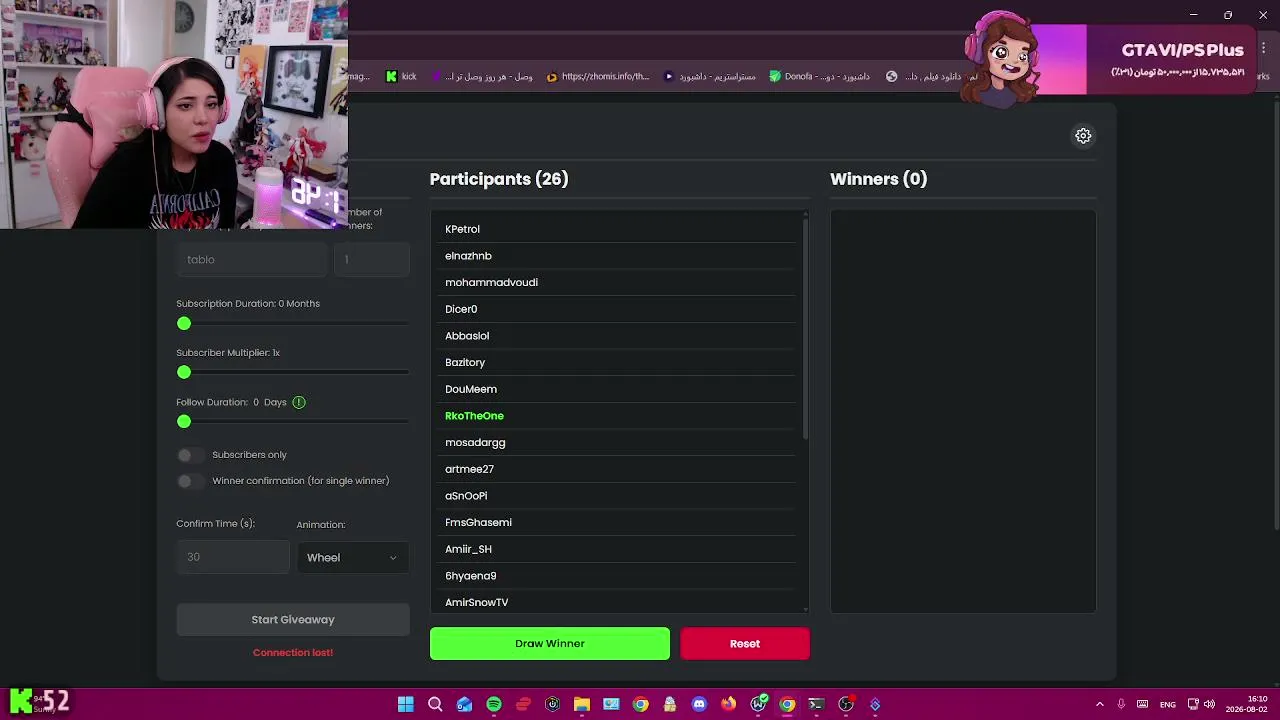Click the microphone tray icon
This screenshot has height=720, width=1280.
pyautogui.click(x=1121, y=704)
